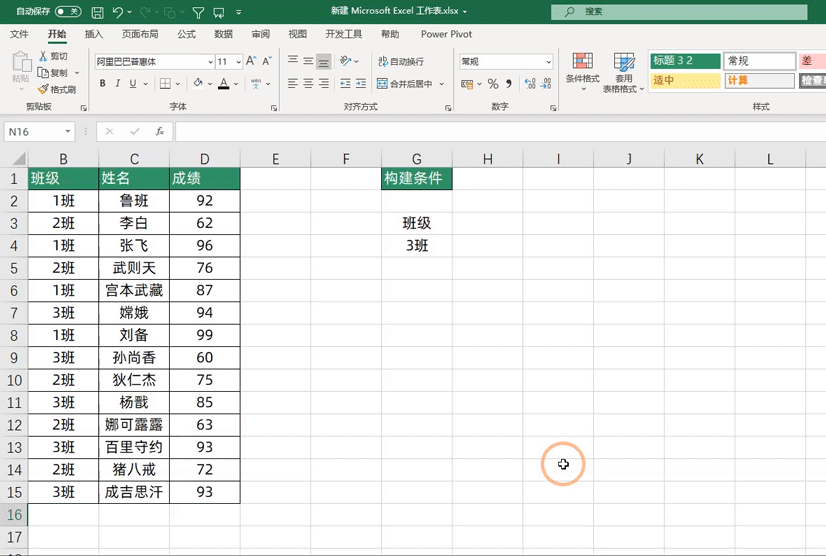Click Wrap Text (自动换行) button
Viewport: 826px width, 556px height.
[399, 61]
